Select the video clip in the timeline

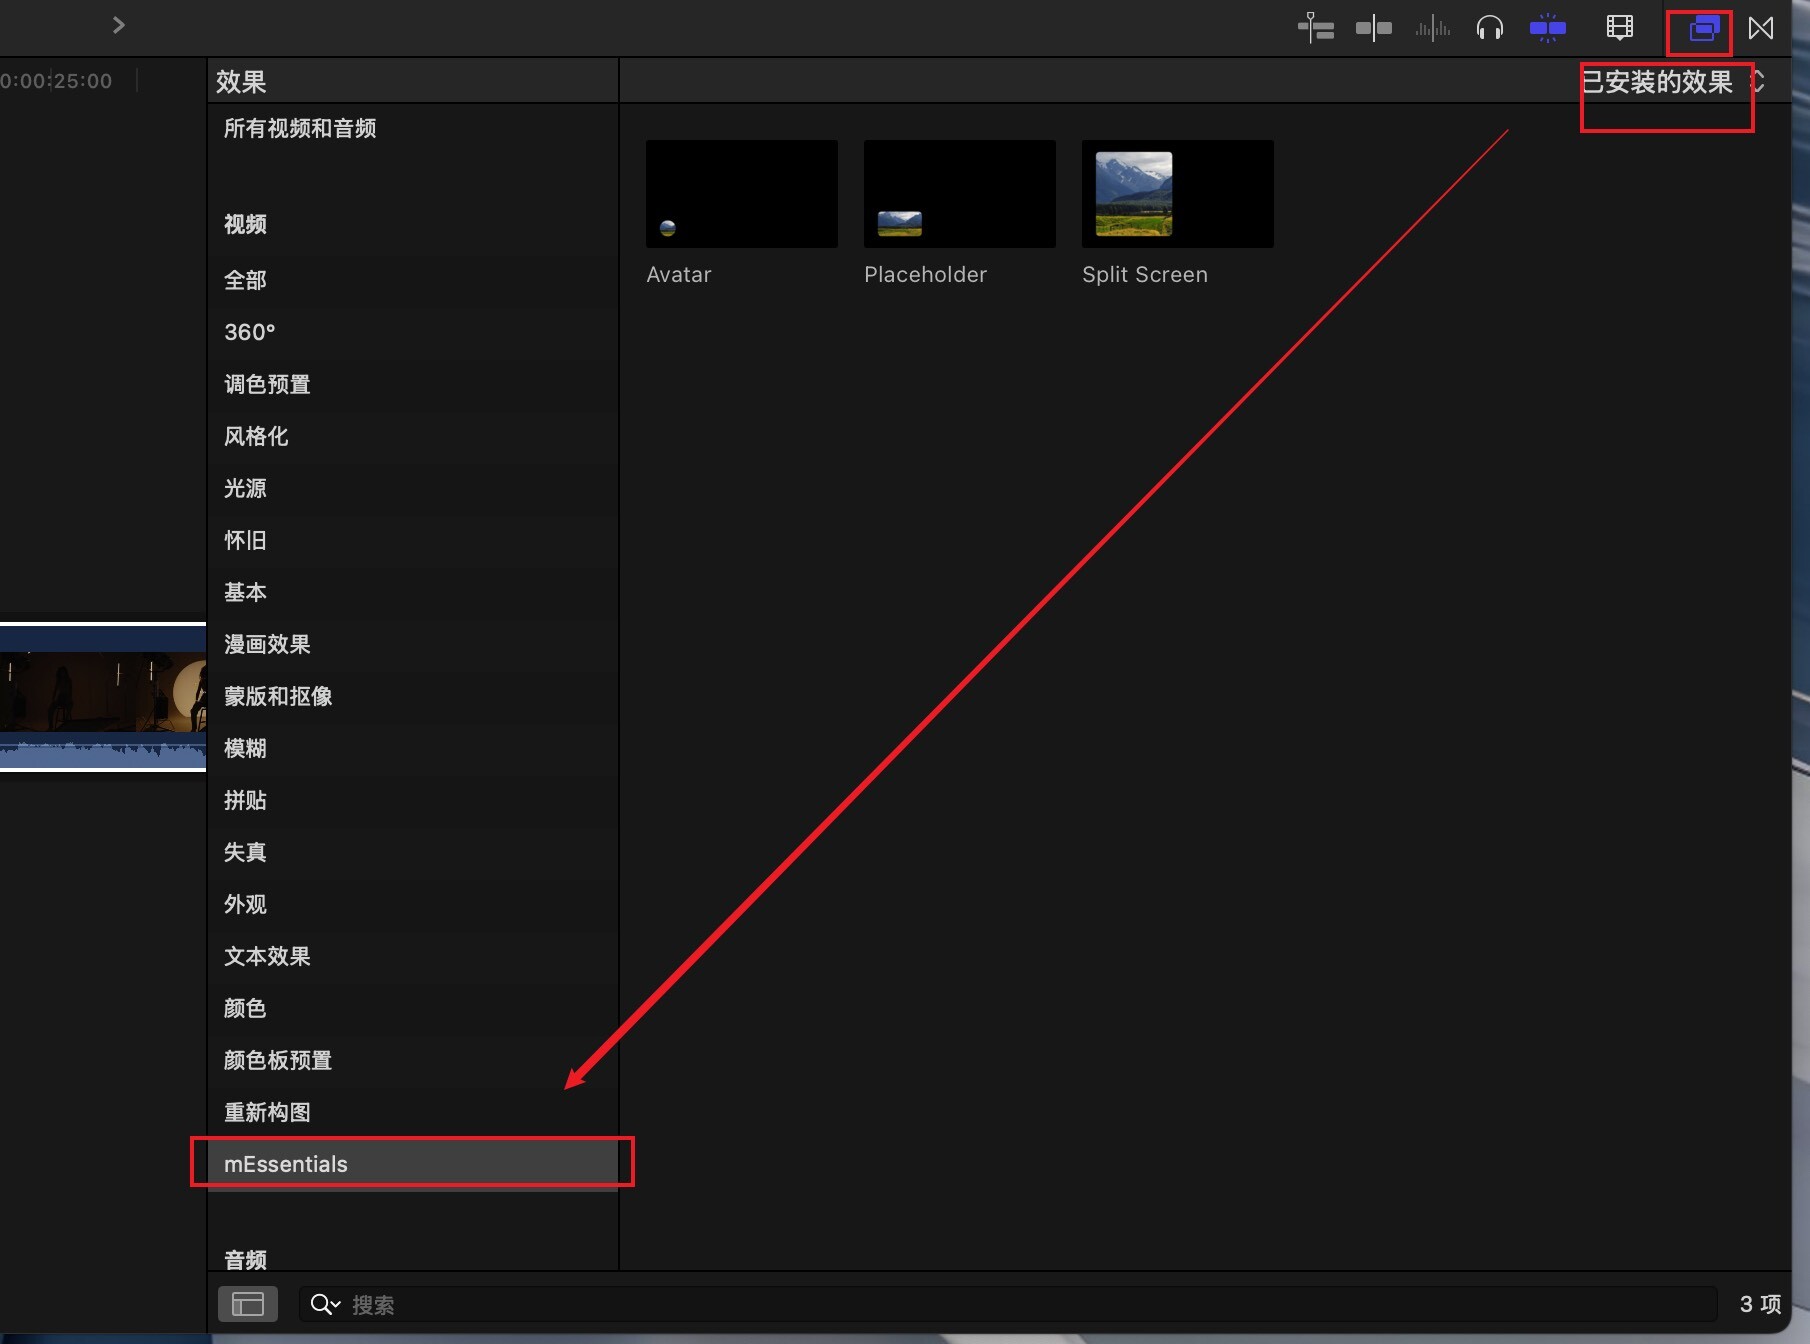click(x=103, y=697)
